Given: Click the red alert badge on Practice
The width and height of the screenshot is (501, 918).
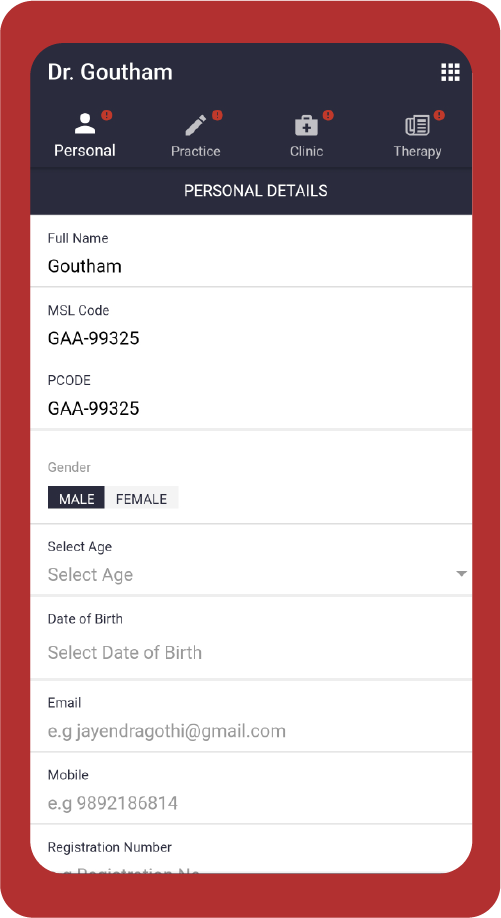Looking at the screenshot, I should tap(217, 115).
